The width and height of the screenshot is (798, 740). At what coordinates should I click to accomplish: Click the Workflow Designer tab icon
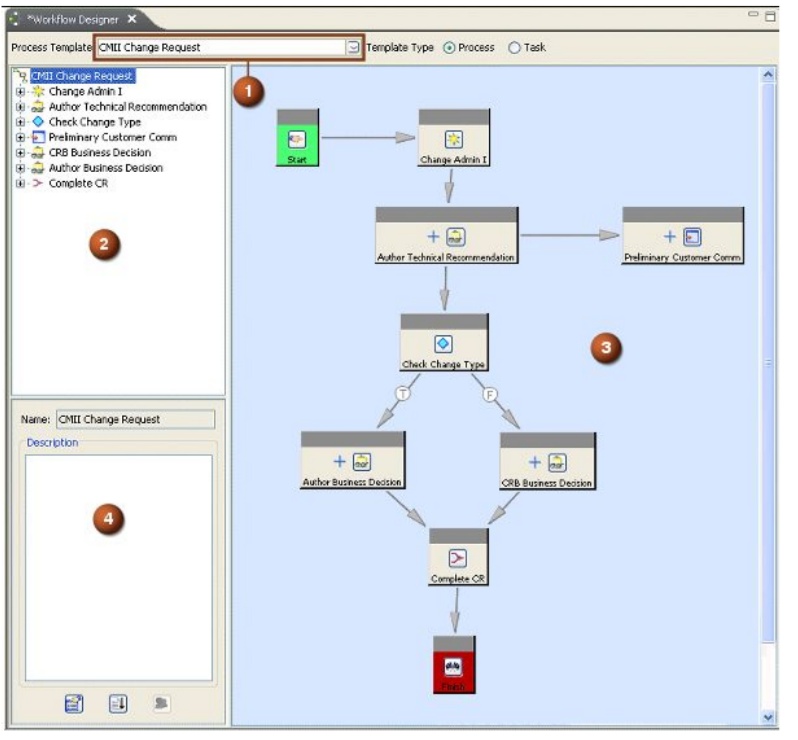pos(15,19)
